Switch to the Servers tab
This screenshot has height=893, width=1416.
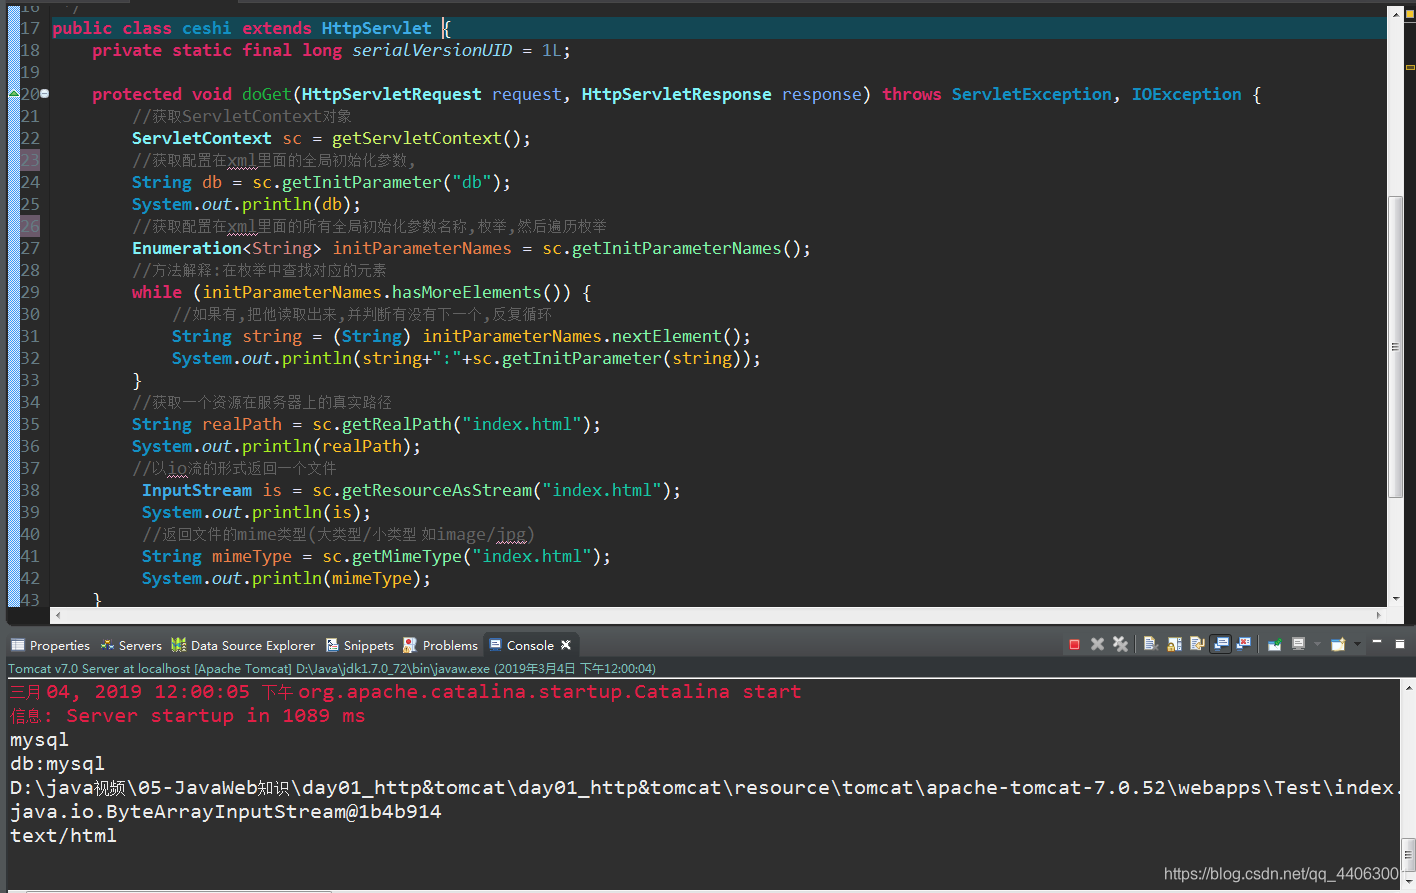pyautogui.click(x=131, y=645)
